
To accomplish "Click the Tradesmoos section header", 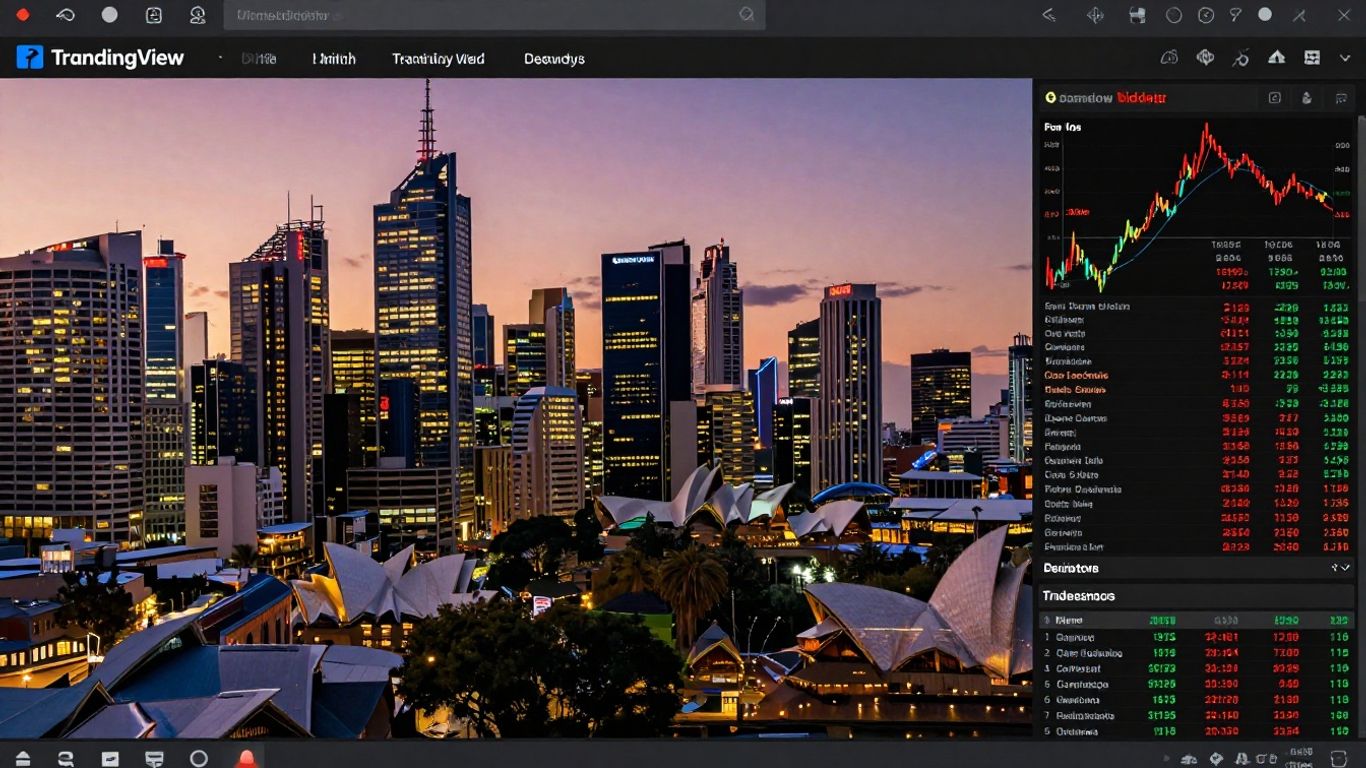I will [1197, 595].
